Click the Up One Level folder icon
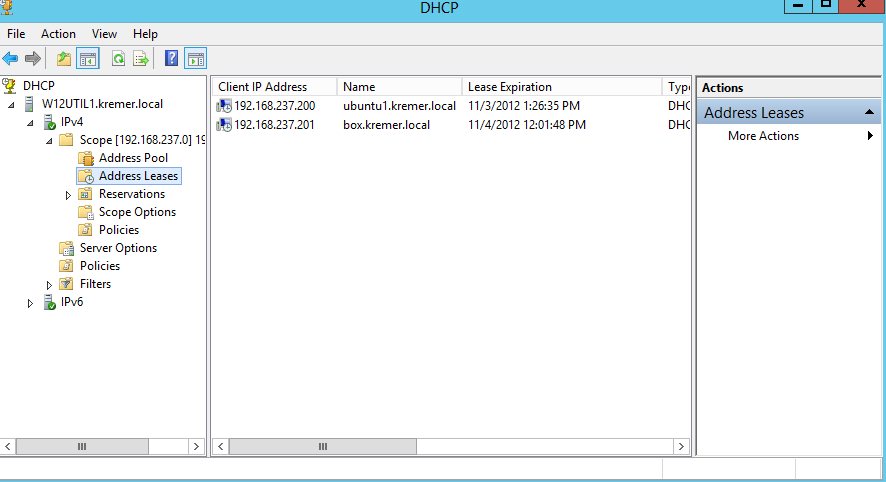This screenshot has height=482, width=886. pyautogui.click(x=65, y=59)
